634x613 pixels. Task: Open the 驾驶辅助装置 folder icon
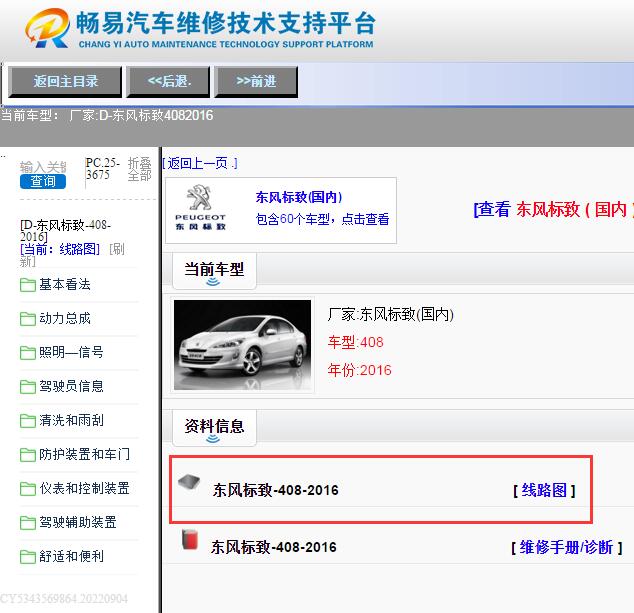pos(27,522)
